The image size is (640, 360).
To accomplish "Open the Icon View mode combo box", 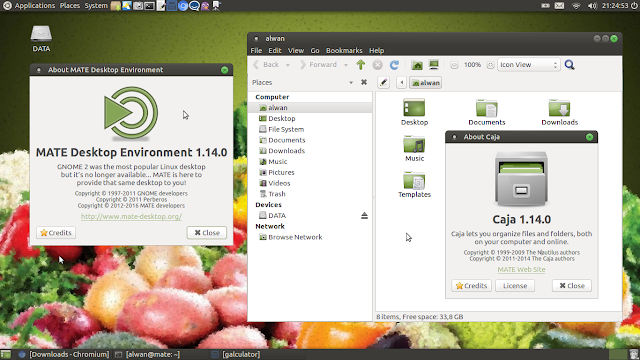I will coord(528,64).
